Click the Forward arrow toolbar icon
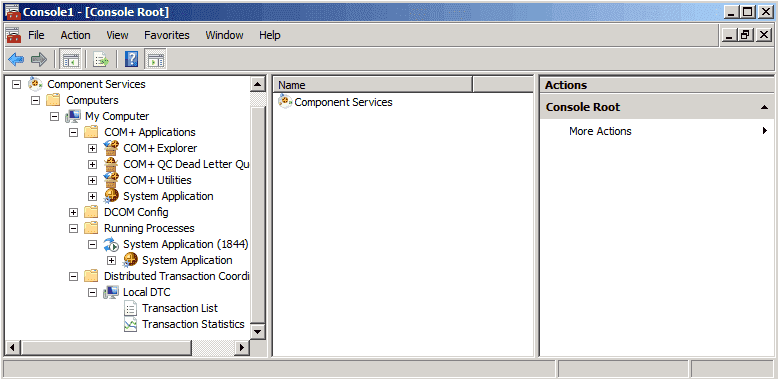The height and width of the screenshot is (379, 778). 39,60
